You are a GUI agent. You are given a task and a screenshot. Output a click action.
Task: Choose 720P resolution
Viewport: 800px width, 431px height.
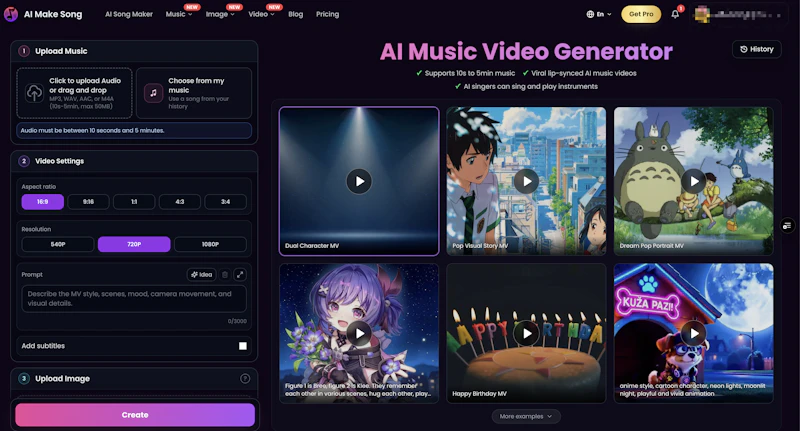coord(134,244)
